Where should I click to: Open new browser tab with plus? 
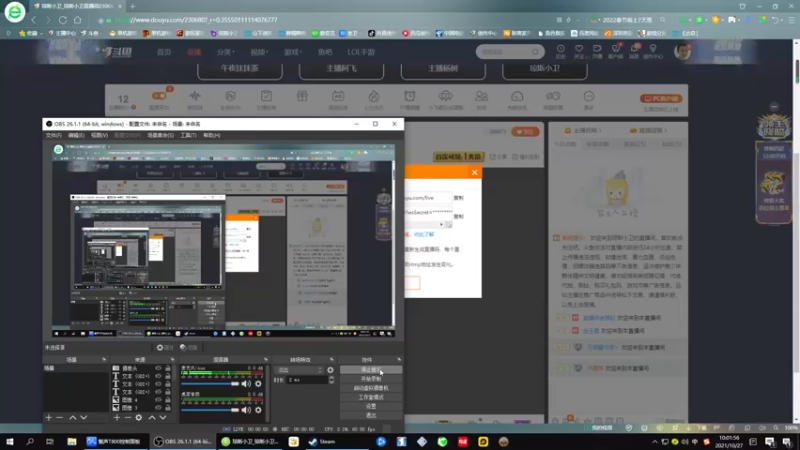click(x=133, y=7)
